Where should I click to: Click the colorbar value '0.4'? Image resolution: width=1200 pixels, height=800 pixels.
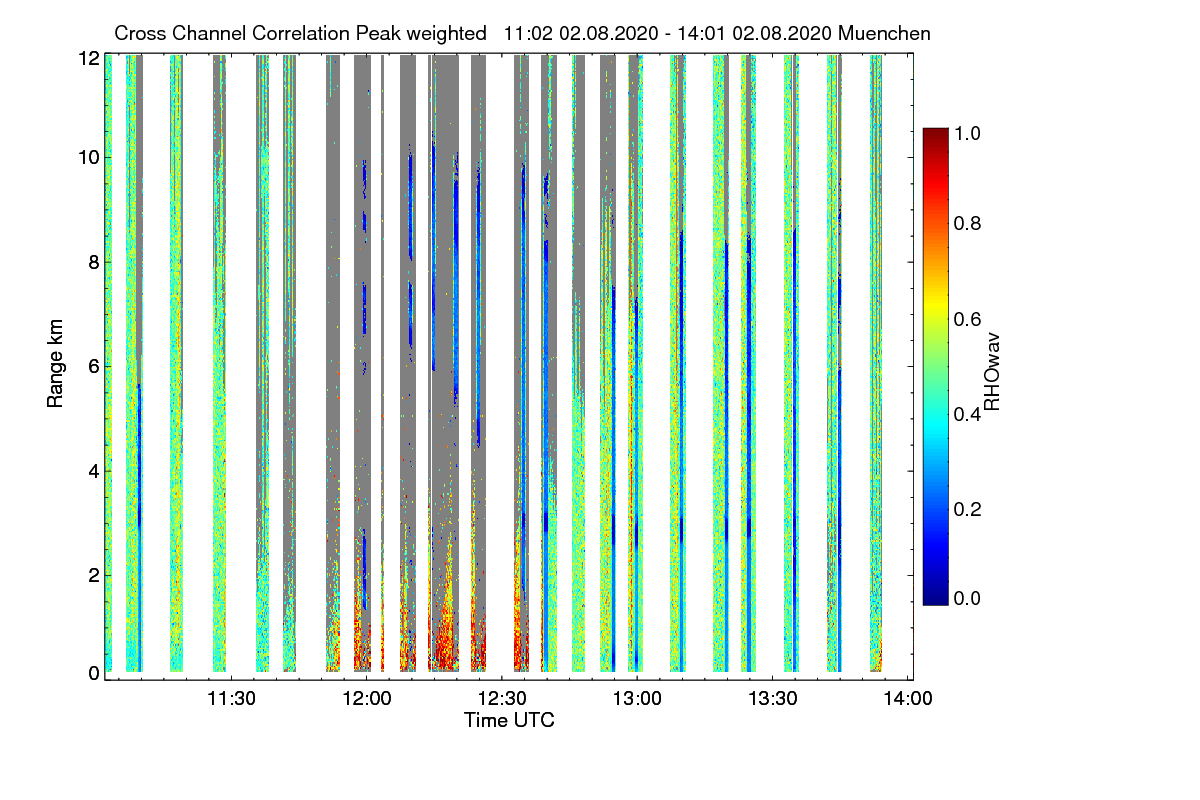pos(967,414)
